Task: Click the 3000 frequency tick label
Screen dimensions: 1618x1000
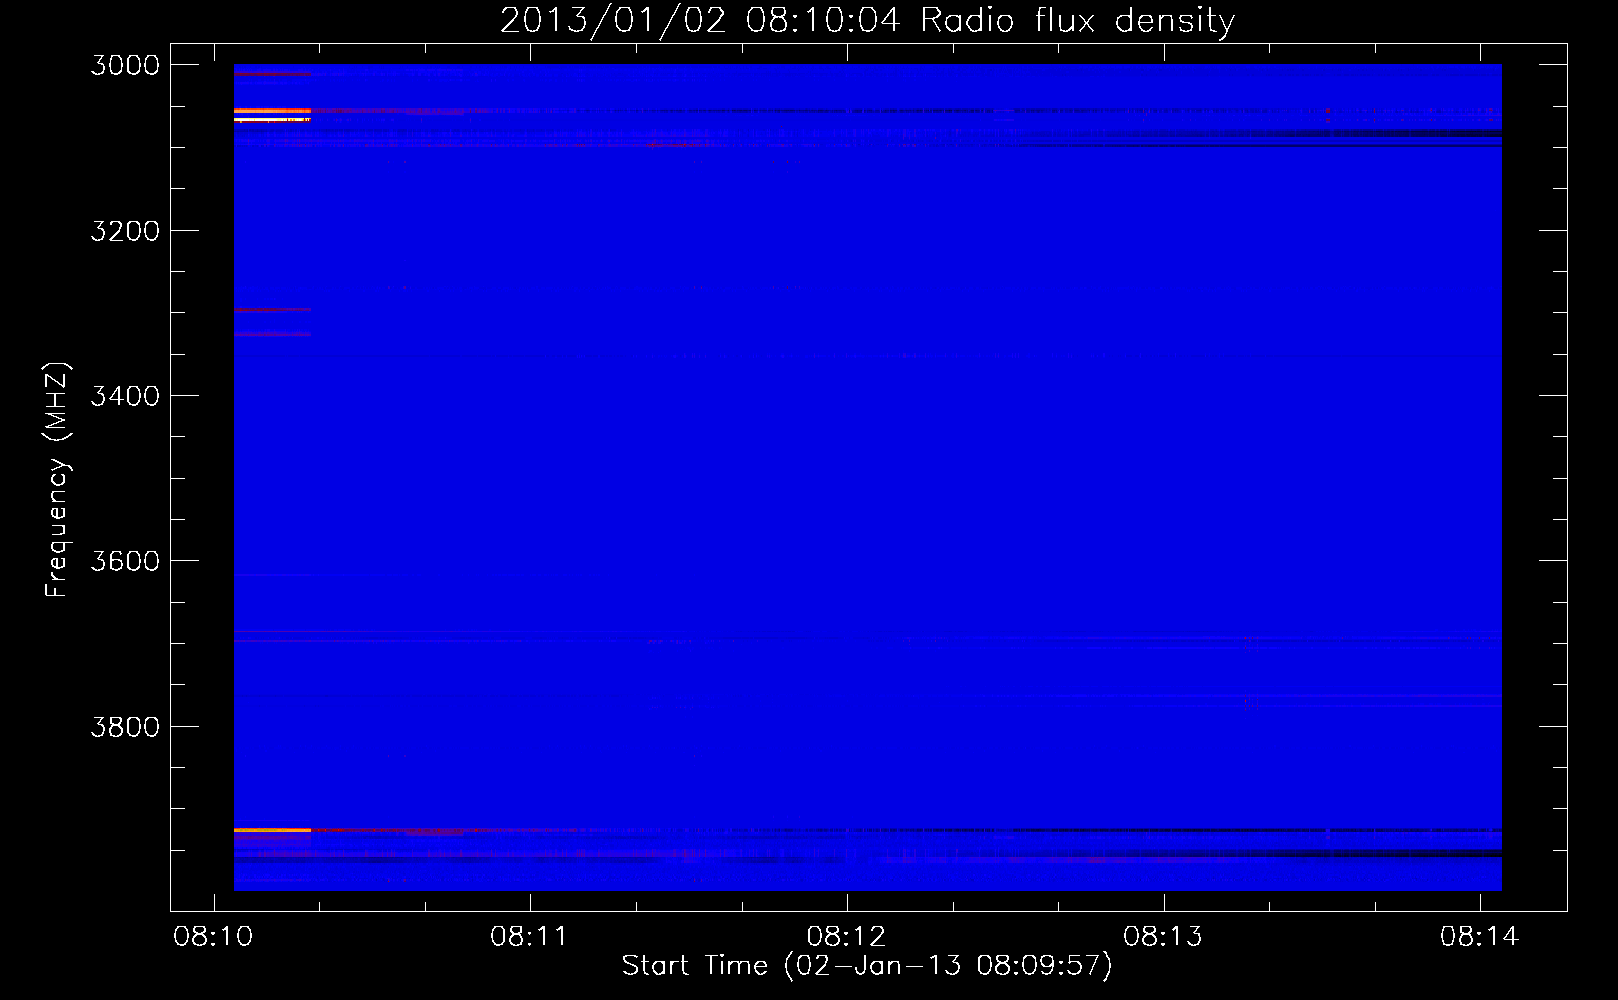Action: coord(125,65)
